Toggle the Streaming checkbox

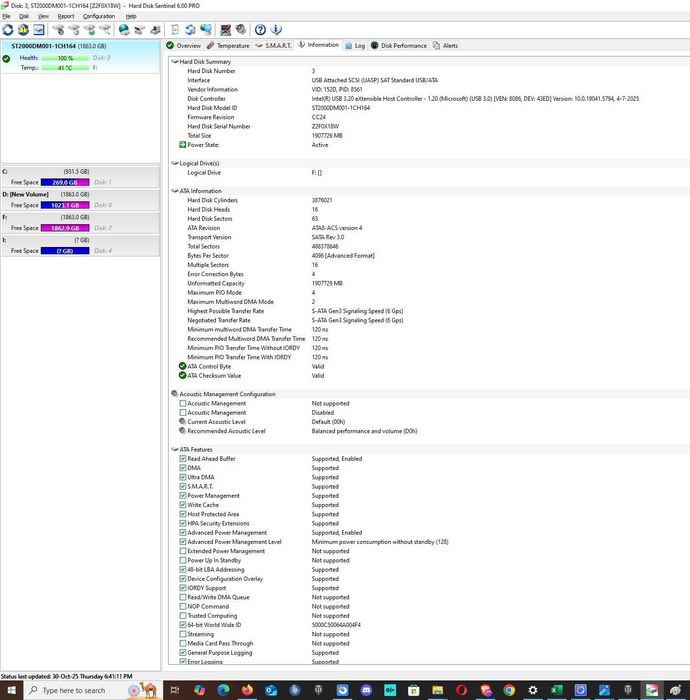click(x=183, y=634)
